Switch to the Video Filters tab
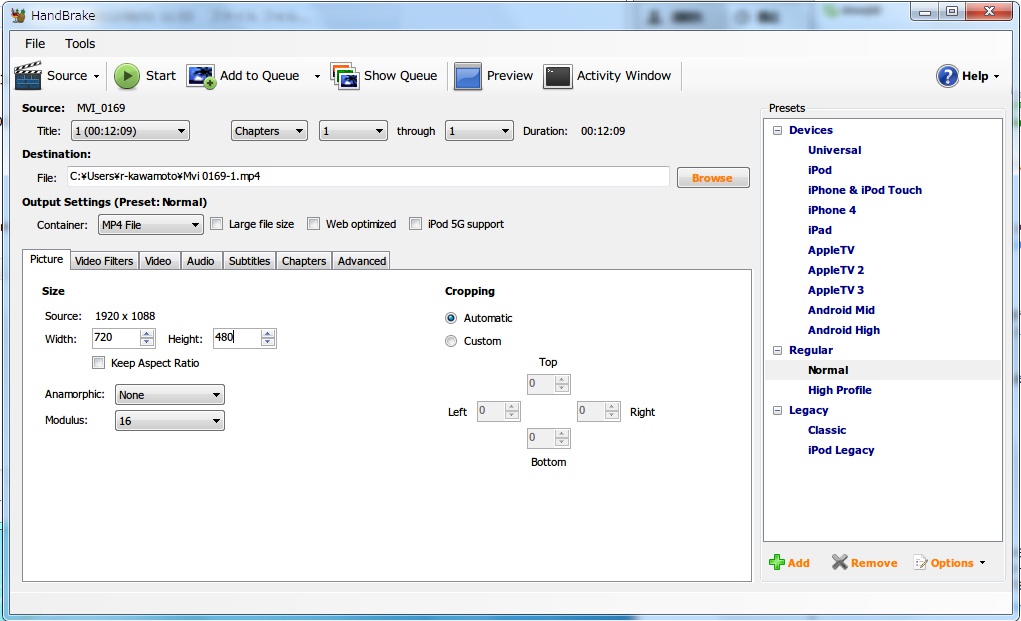1021x621 pixels. click(x=104, y=261)
